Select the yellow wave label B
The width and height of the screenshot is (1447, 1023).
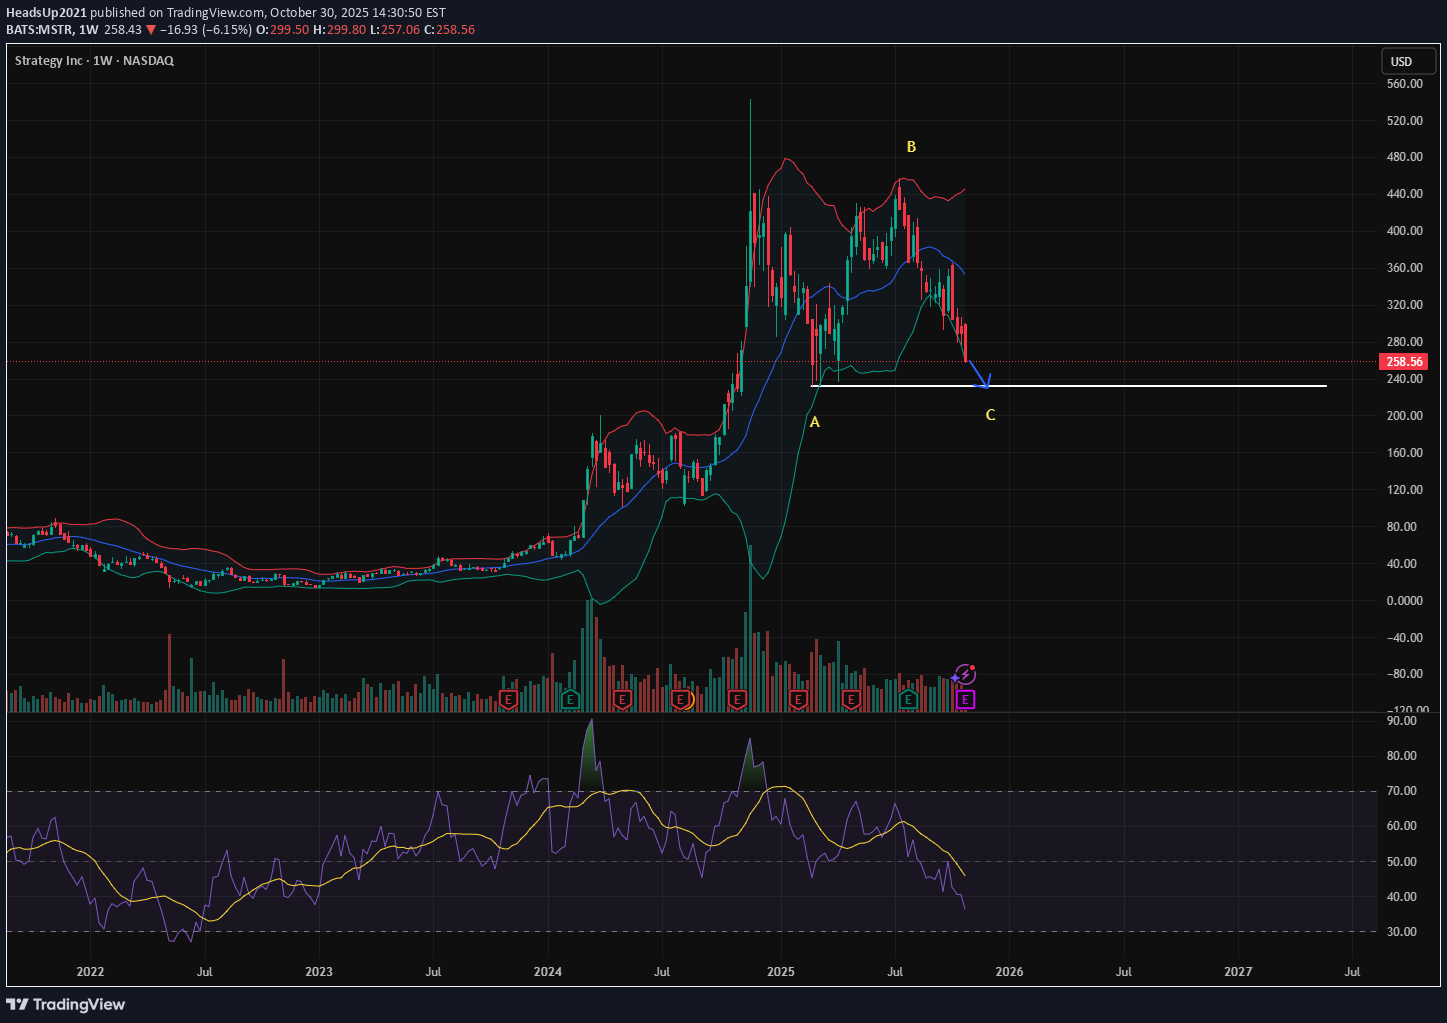[911, 147]
